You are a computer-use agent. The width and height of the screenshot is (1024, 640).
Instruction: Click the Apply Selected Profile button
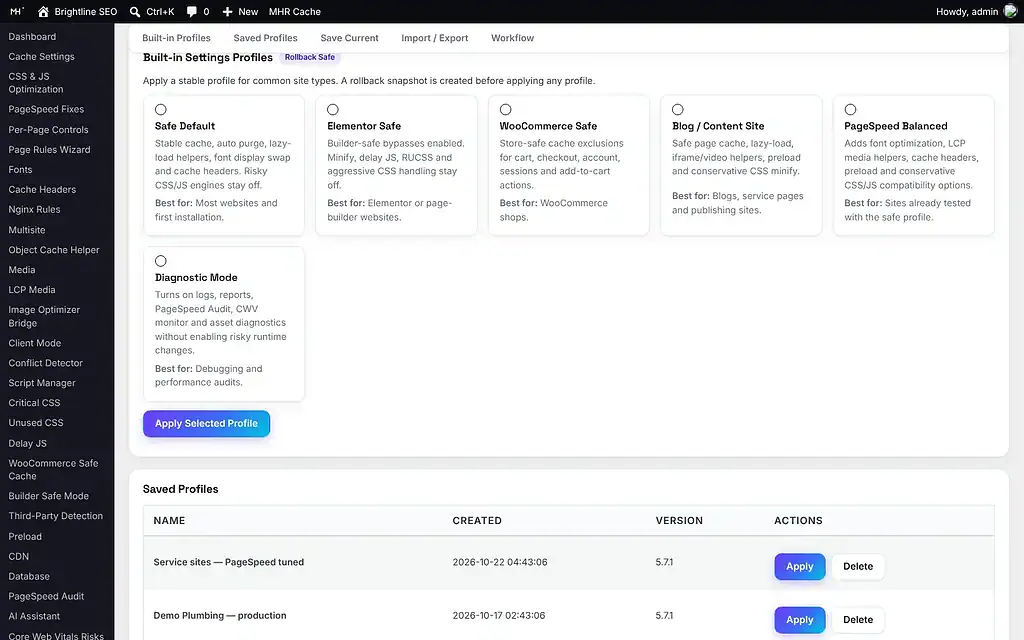pyautogui.click(x=206, y=423)
